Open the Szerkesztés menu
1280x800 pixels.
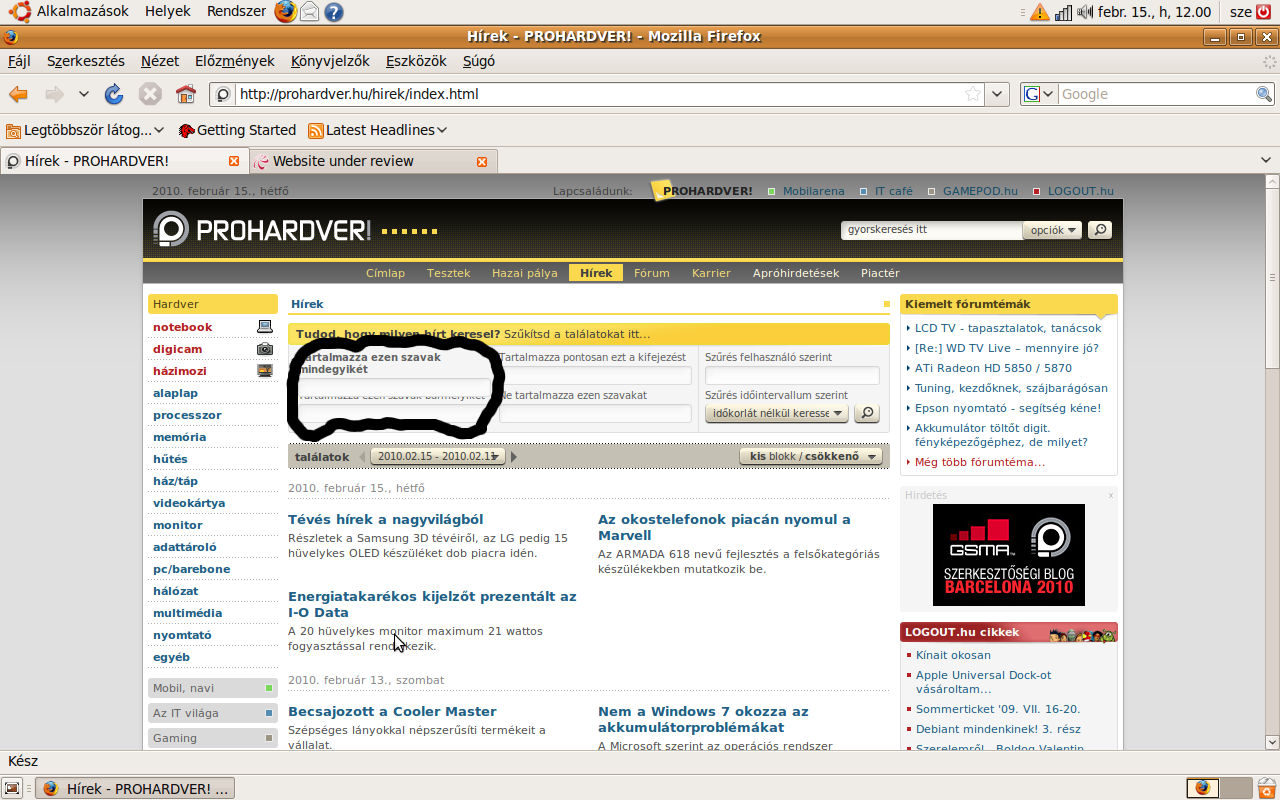coord(86,61)
